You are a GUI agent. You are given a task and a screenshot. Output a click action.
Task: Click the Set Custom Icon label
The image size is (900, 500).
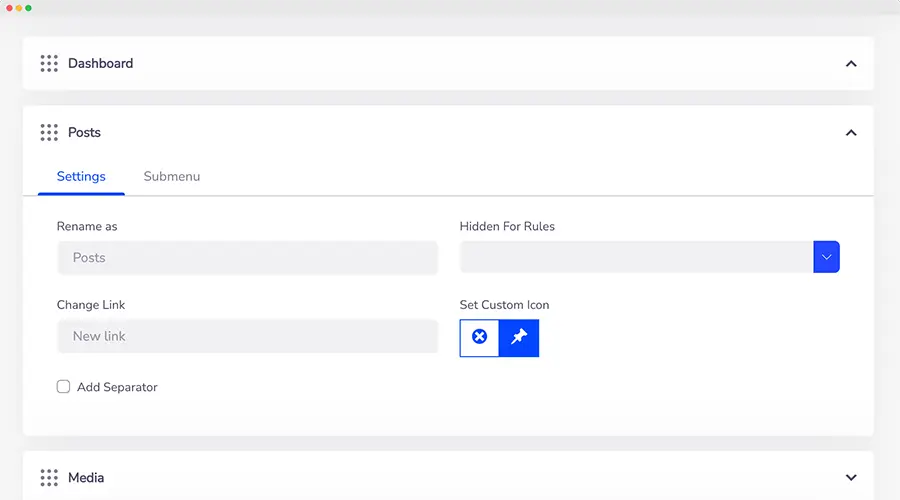point(505,305)
